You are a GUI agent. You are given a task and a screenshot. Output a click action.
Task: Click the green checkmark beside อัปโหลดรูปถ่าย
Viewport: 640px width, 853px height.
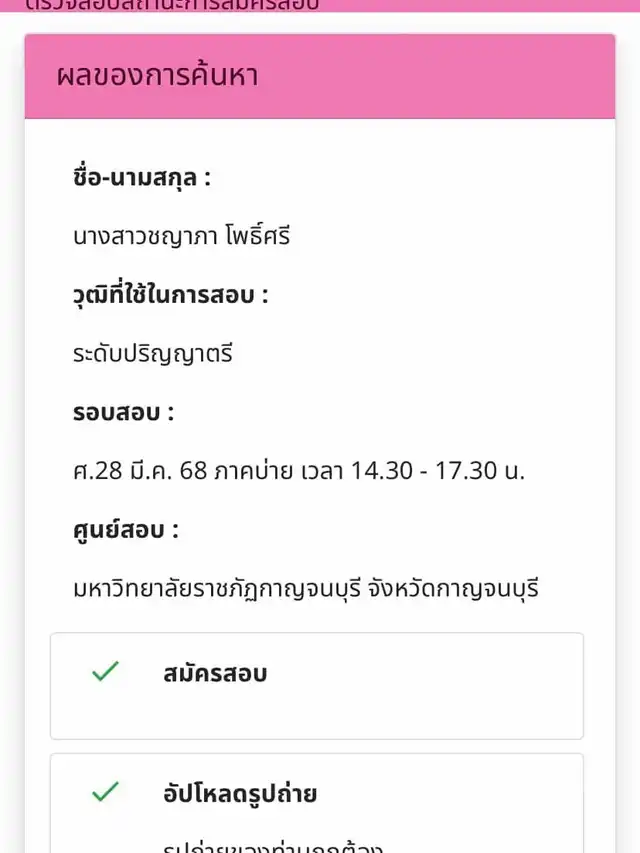pyautogui.click(x=105, y=793)
